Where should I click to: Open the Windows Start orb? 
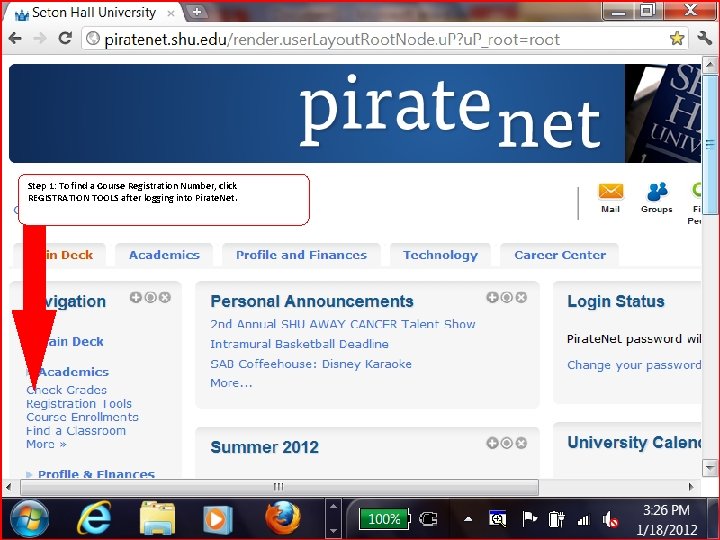[x=30, y=519]
